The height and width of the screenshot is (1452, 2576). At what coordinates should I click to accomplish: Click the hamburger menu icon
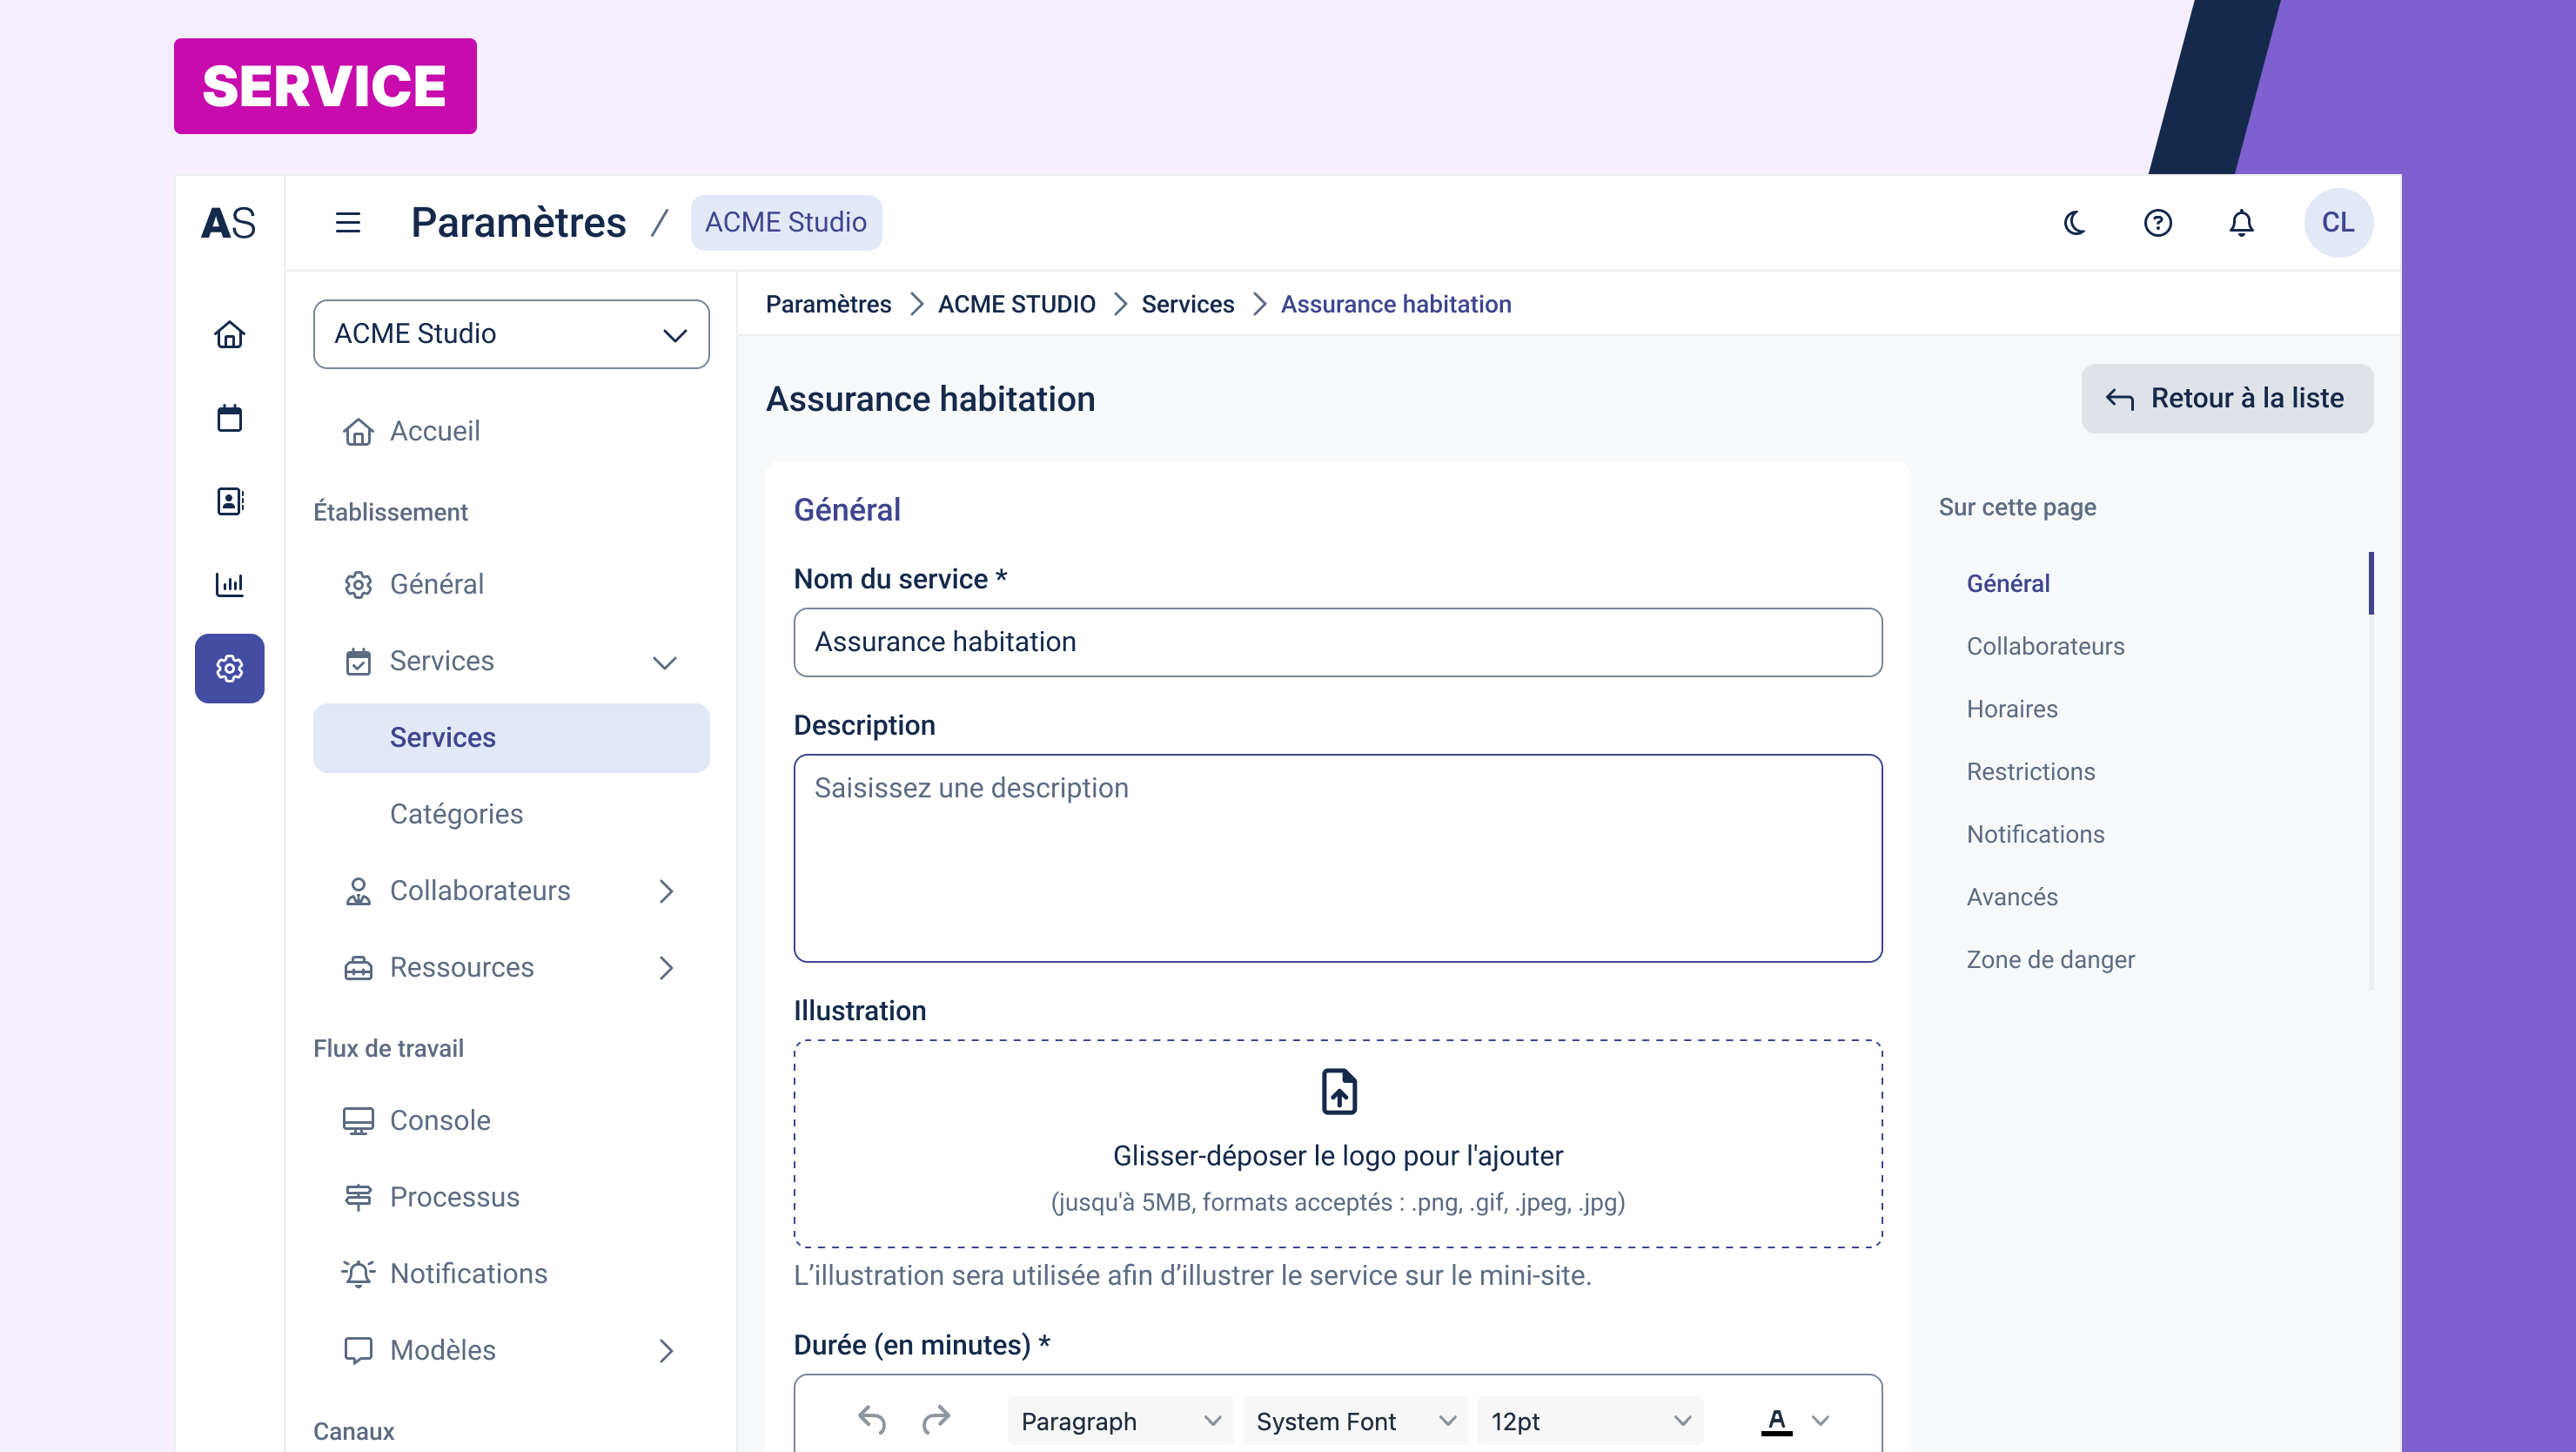(347, 223)
